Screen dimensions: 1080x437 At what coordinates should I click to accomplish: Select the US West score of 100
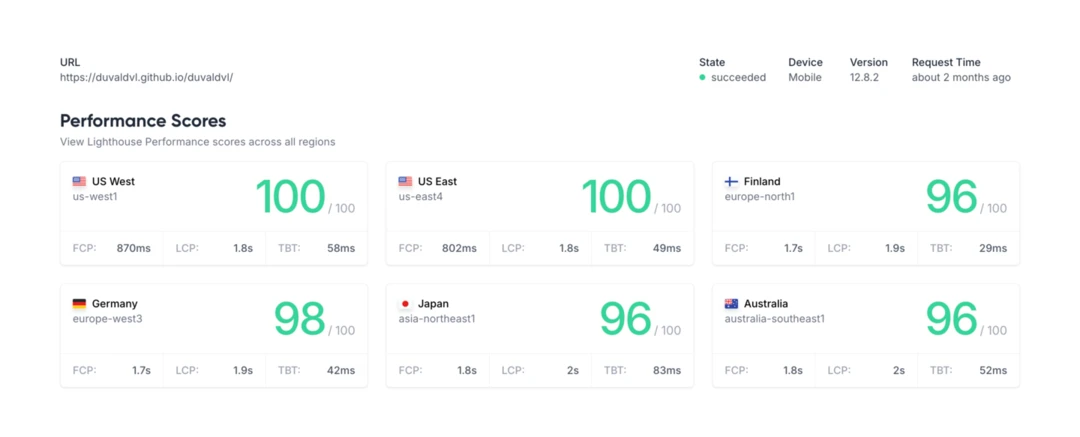[x=290, y=197]
